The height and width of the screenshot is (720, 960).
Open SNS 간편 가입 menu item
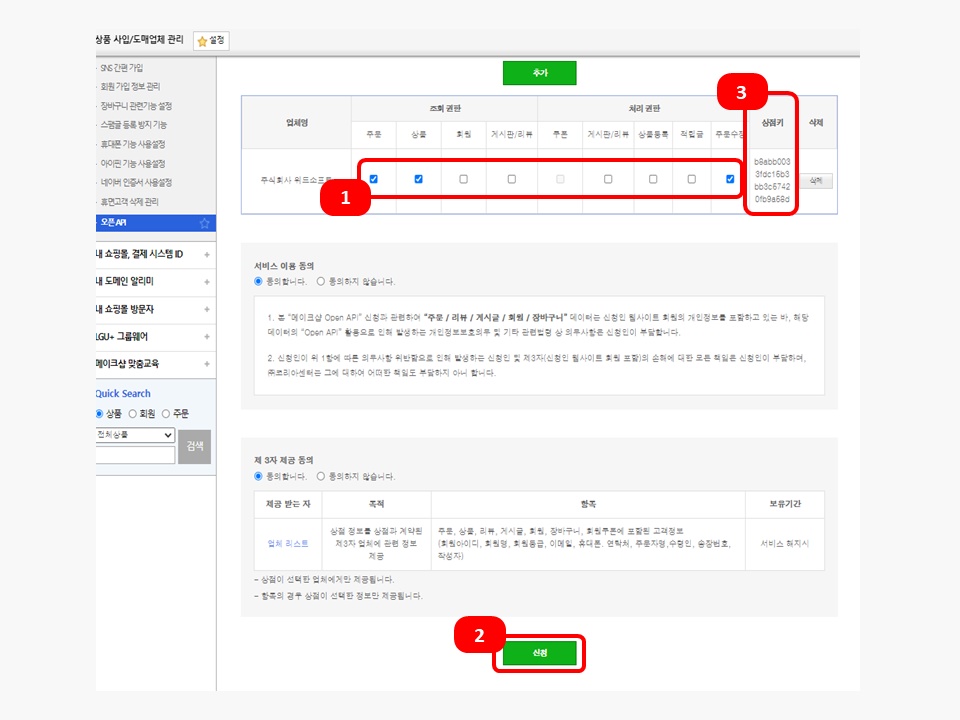[121, 68]
